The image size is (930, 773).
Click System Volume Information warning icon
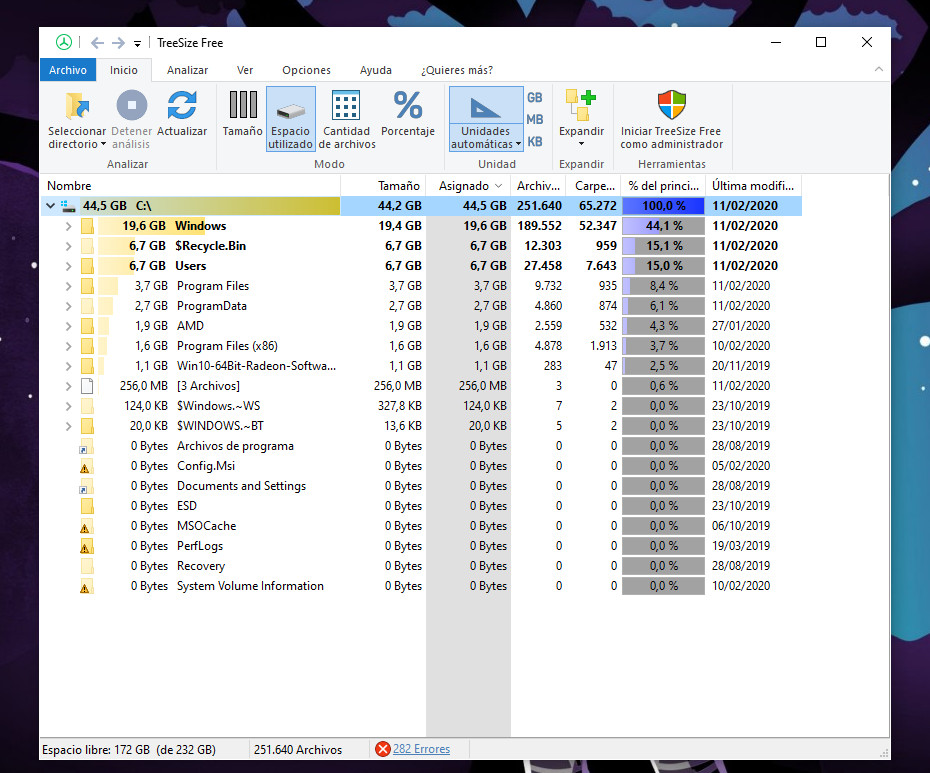tap(86, 586)
